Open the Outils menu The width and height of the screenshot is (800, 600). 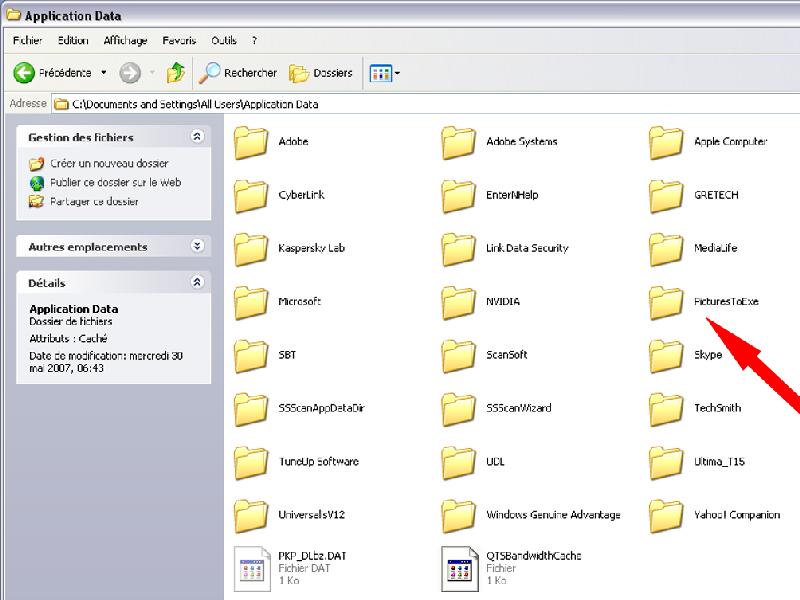tap(224, 40)
